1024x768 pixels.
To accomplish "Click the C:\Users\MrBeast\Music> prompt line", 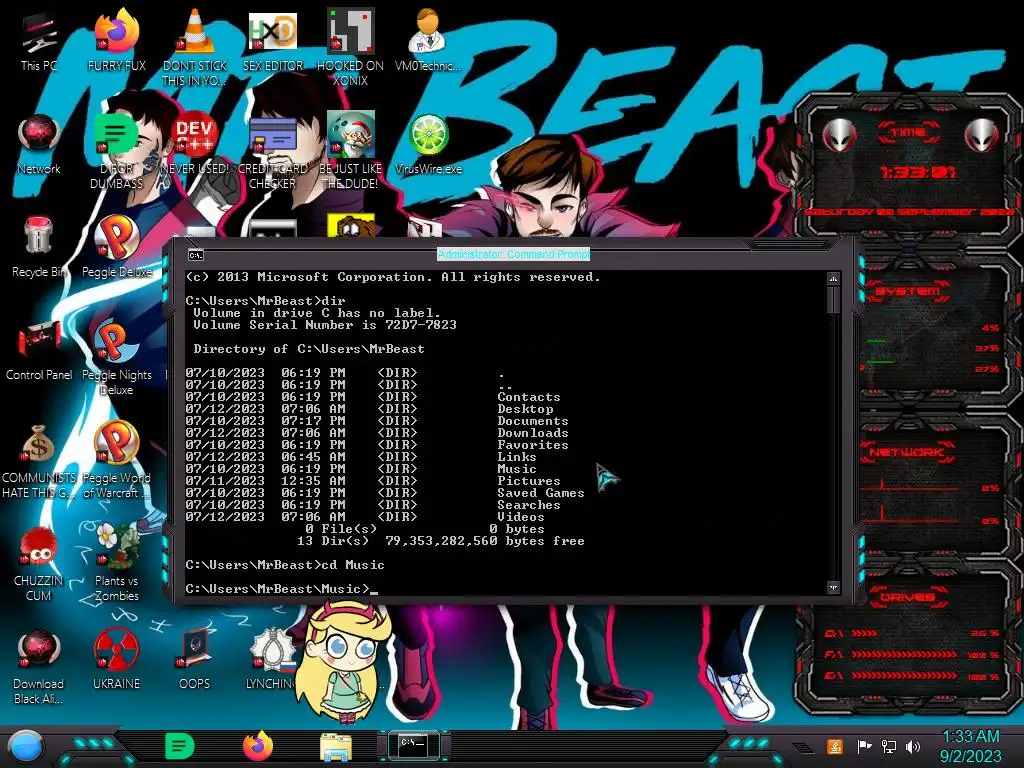I will [281, 589].
